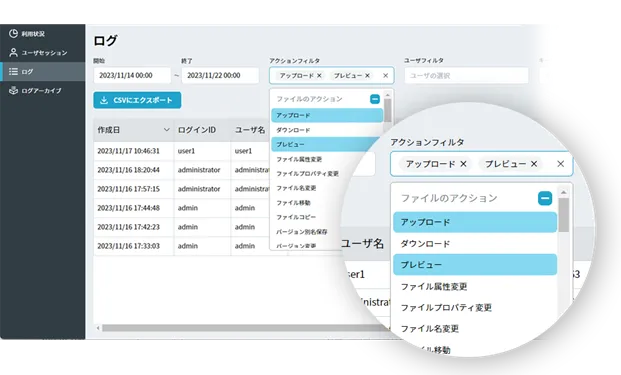This screenshot has height=375, width=621.
Task: Pick ファイル属性変更 in the magnified list
Action: point(475,286)
